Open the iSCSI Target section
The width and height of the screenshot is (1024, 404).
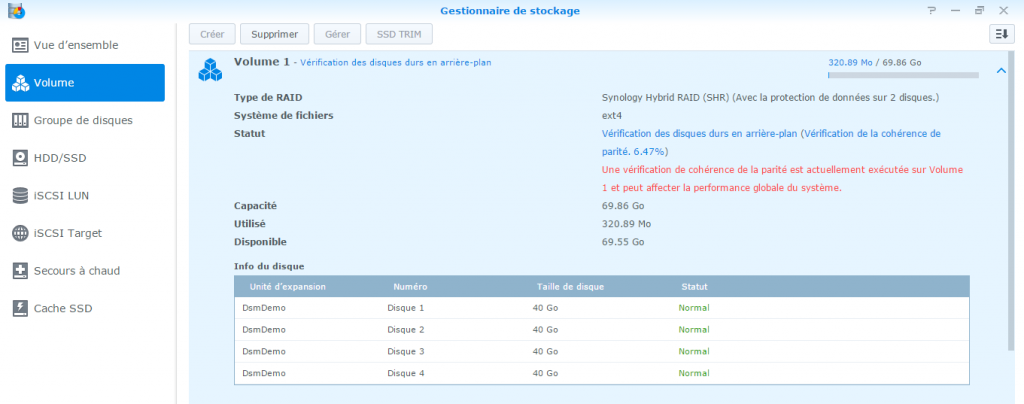click(85, 233)
